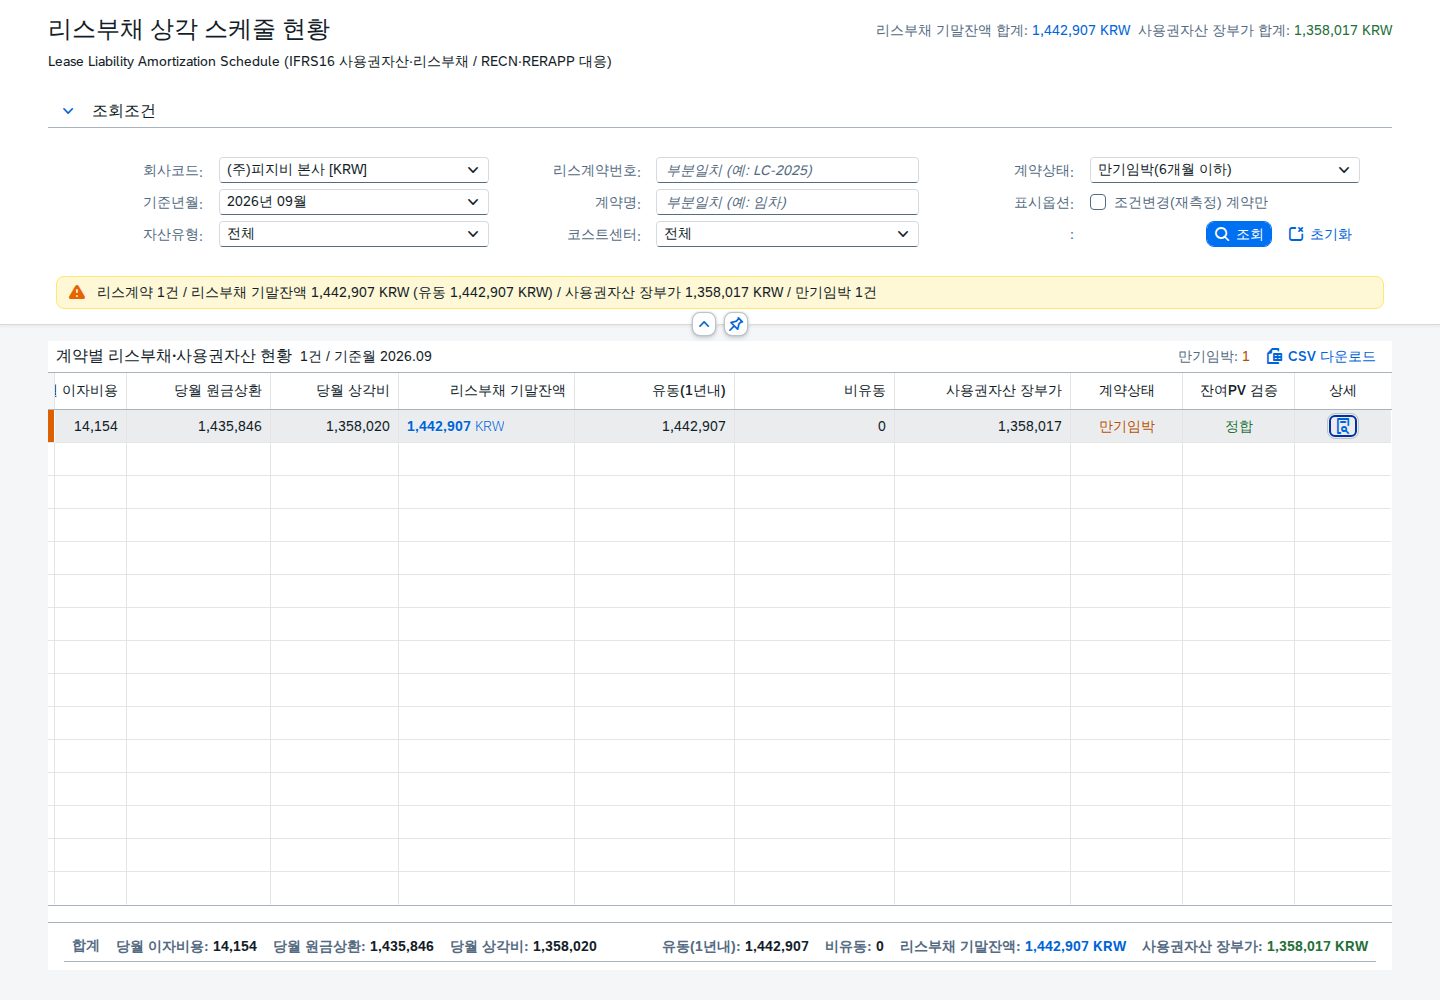Click the warning triangle icon in the message strip
This screenshot has width=1440, height=1000.
(77, 292)
